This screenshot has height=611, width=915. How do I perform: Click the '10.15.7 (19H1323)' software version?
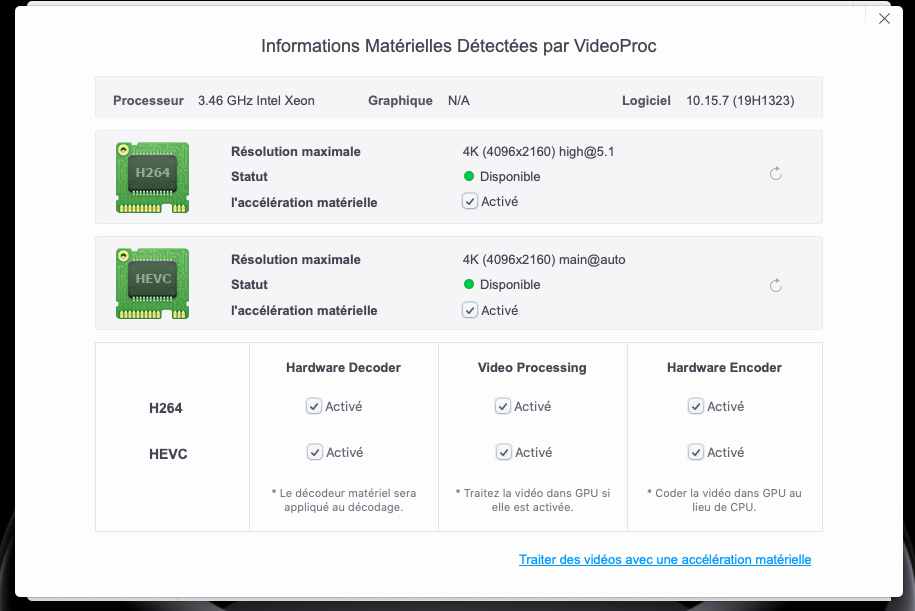740,100
